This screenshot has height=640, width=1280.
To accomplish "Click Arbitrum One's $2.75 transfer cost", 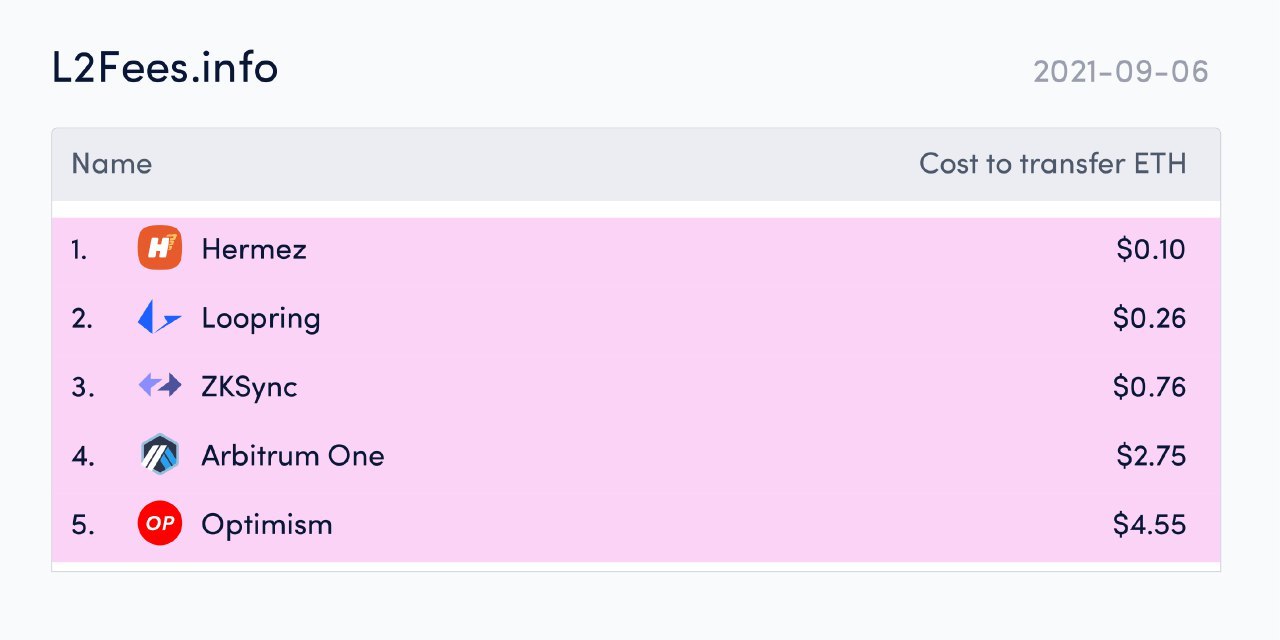I will pos(1152,456).
